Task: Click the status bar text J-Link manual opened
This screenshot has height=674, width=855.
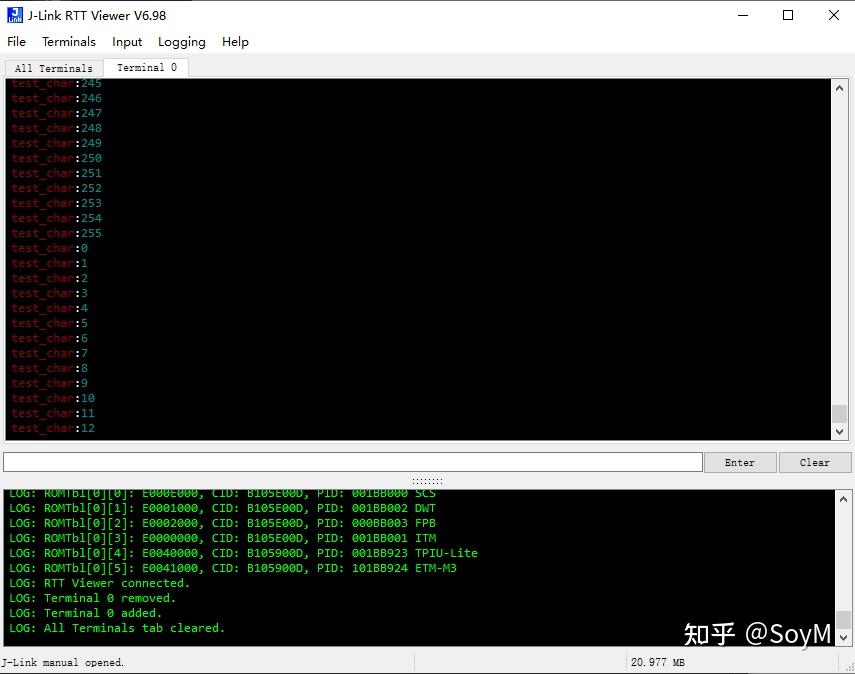Action: coord(63,662)
